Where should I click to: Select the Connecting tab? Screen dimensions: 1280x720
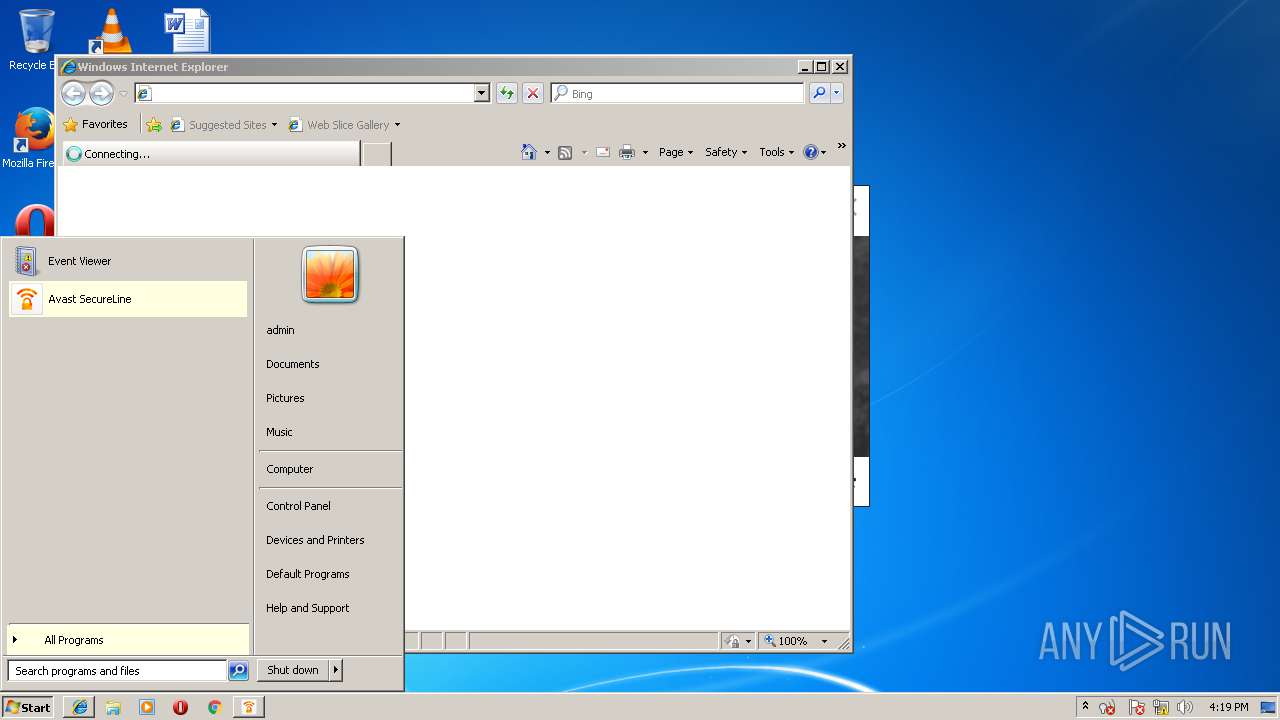tap(211, 154)
